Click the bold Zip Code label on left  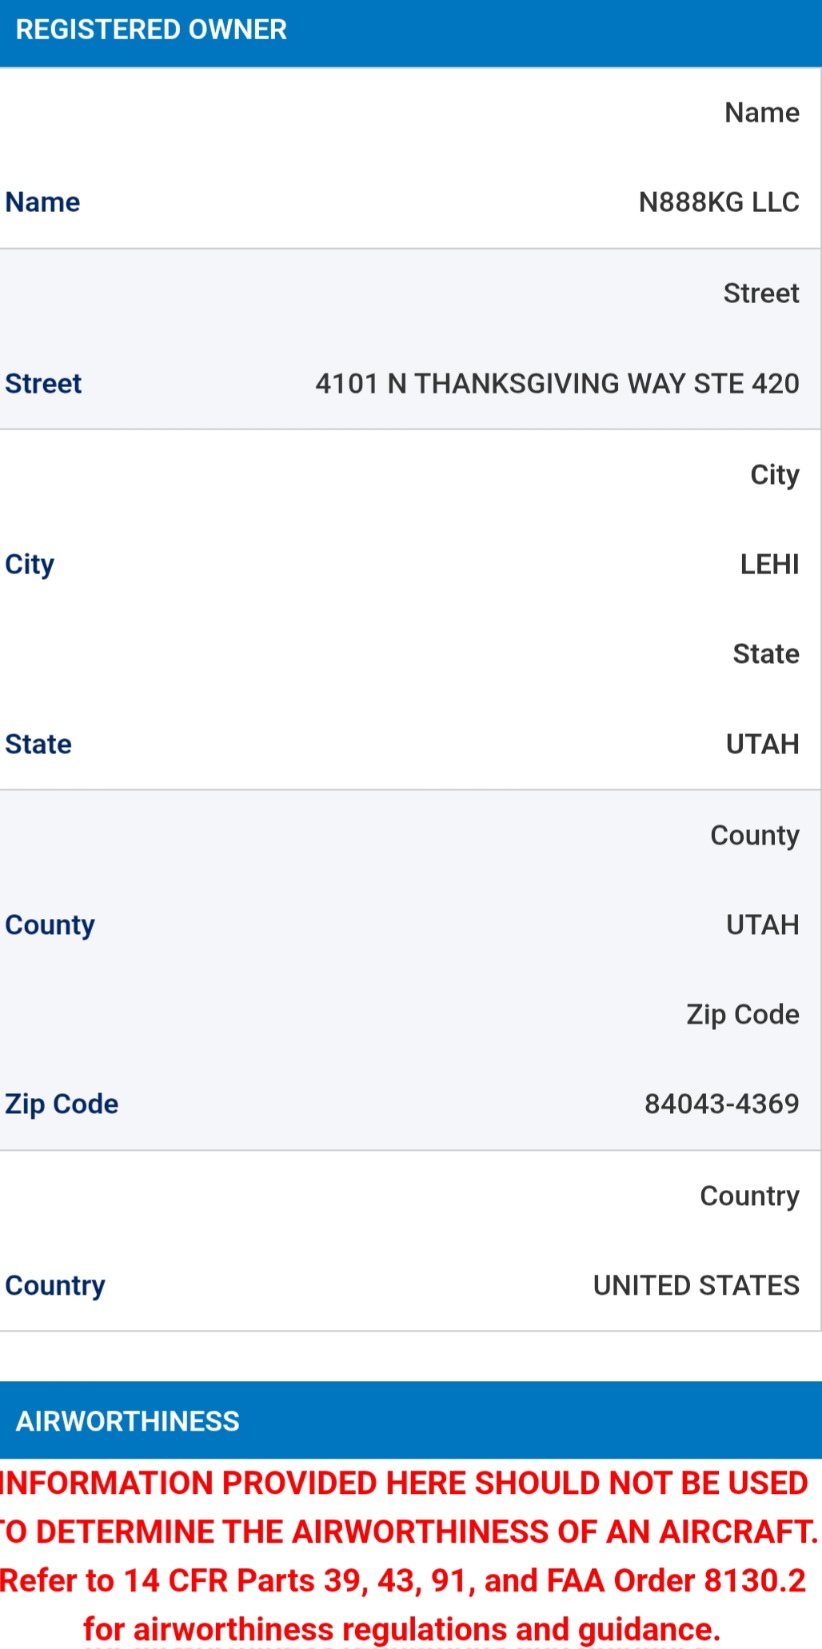tap(62, 1105)
